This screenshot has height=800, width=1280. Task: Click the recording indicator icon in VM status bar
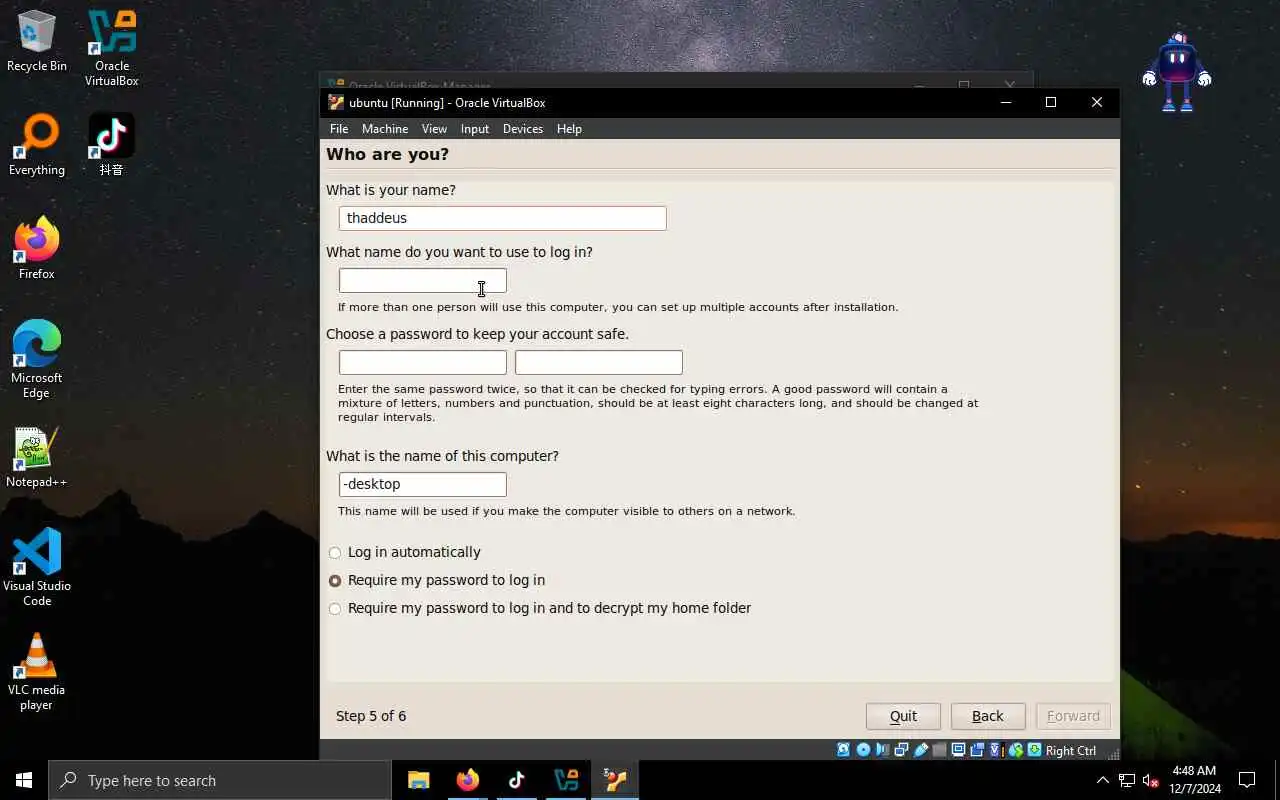(x=977, y=750)
